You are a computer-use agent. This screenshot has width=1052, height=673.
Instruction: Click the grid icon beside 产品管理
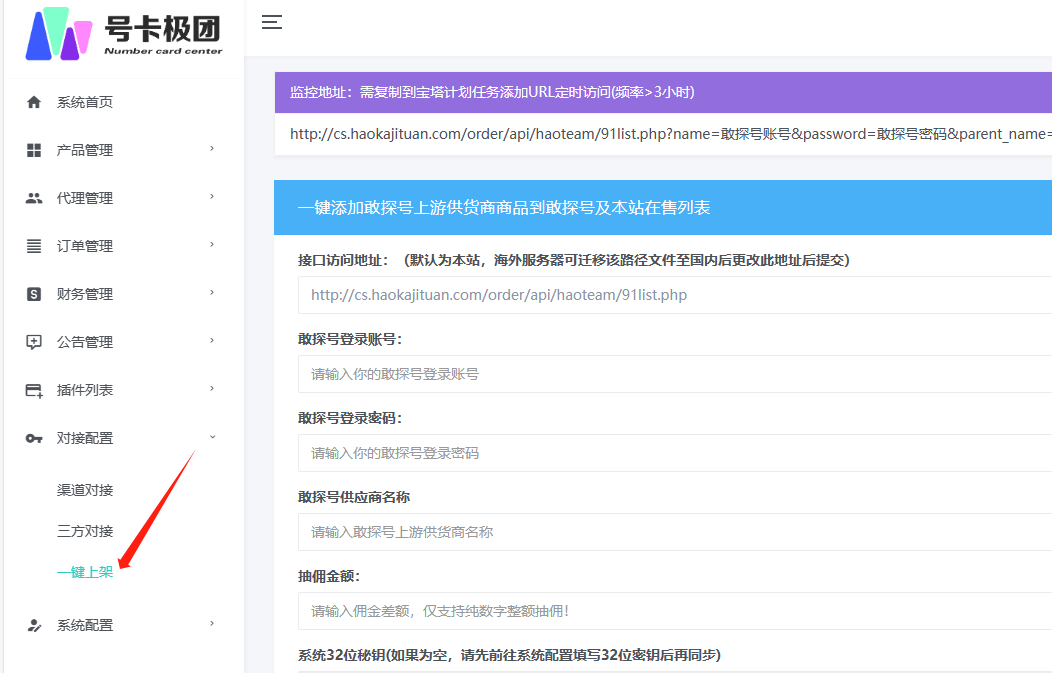click(x=34, y=150)
